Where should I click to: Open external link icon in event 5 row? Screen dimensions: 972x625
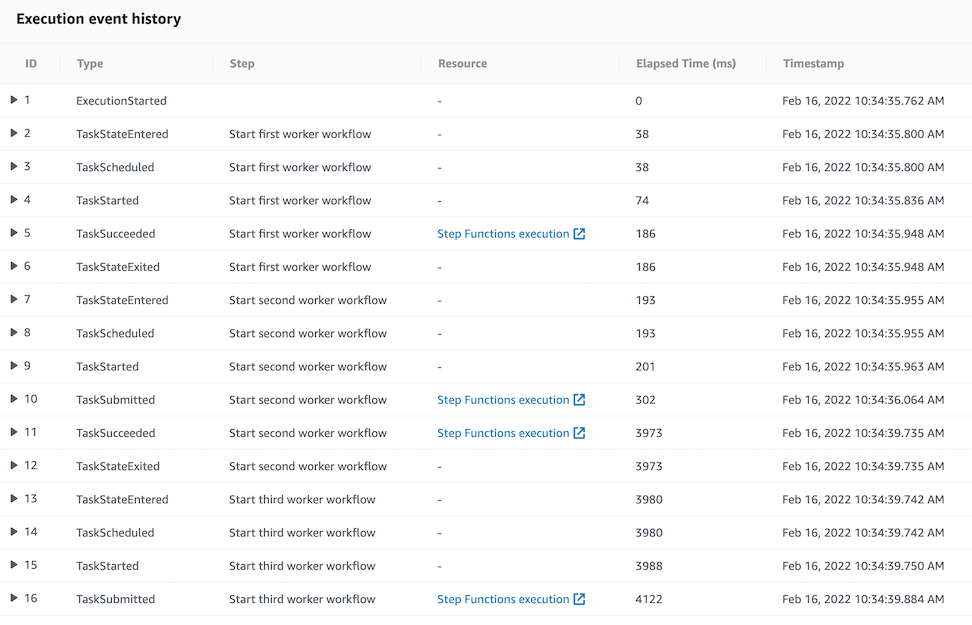coord(579,234)
